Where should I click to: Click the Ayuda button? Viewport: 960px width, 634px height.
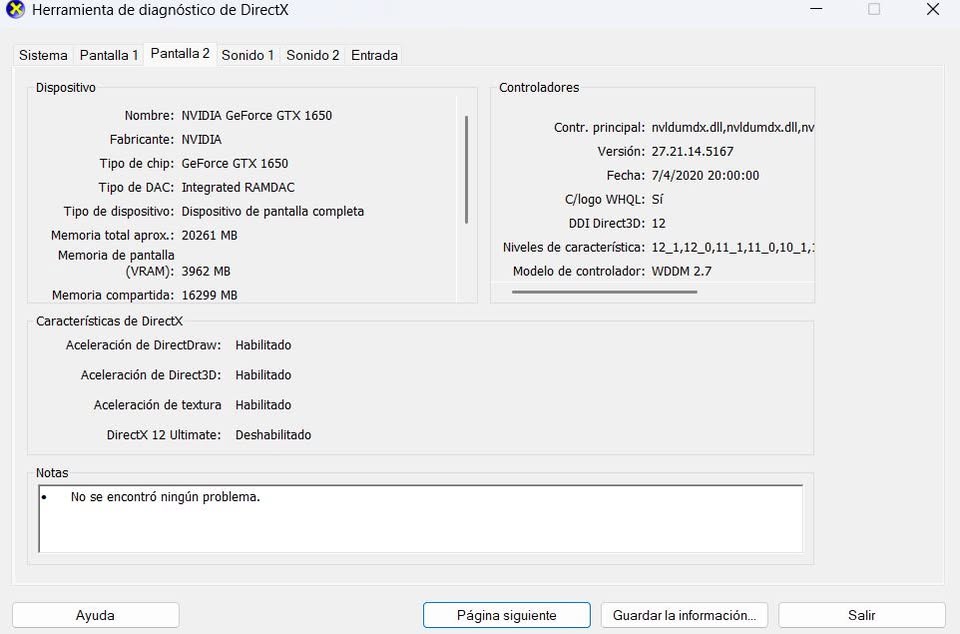point(96,615)
